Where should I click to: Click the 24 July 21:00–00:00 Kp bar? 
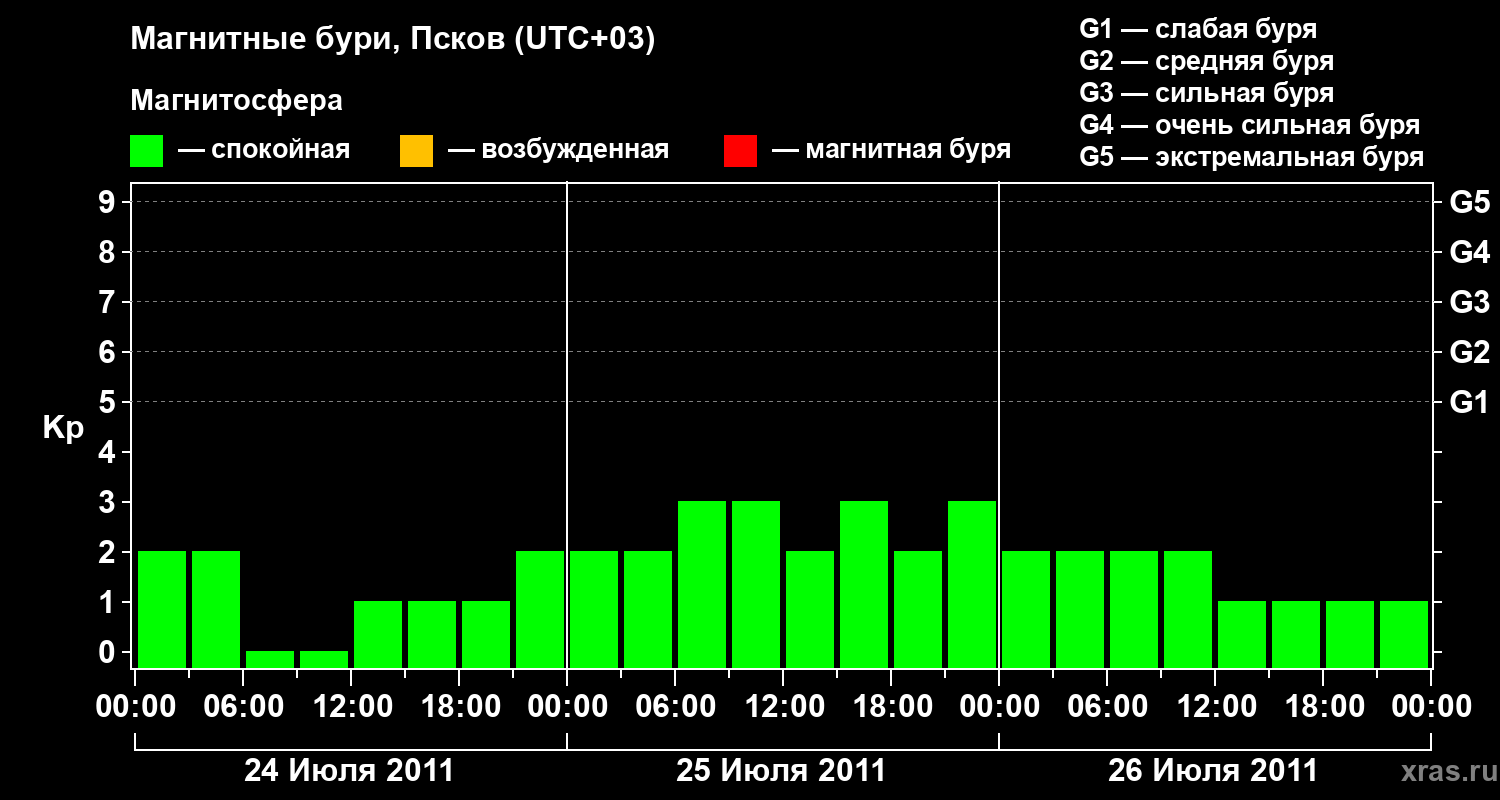tap(540, 609)
